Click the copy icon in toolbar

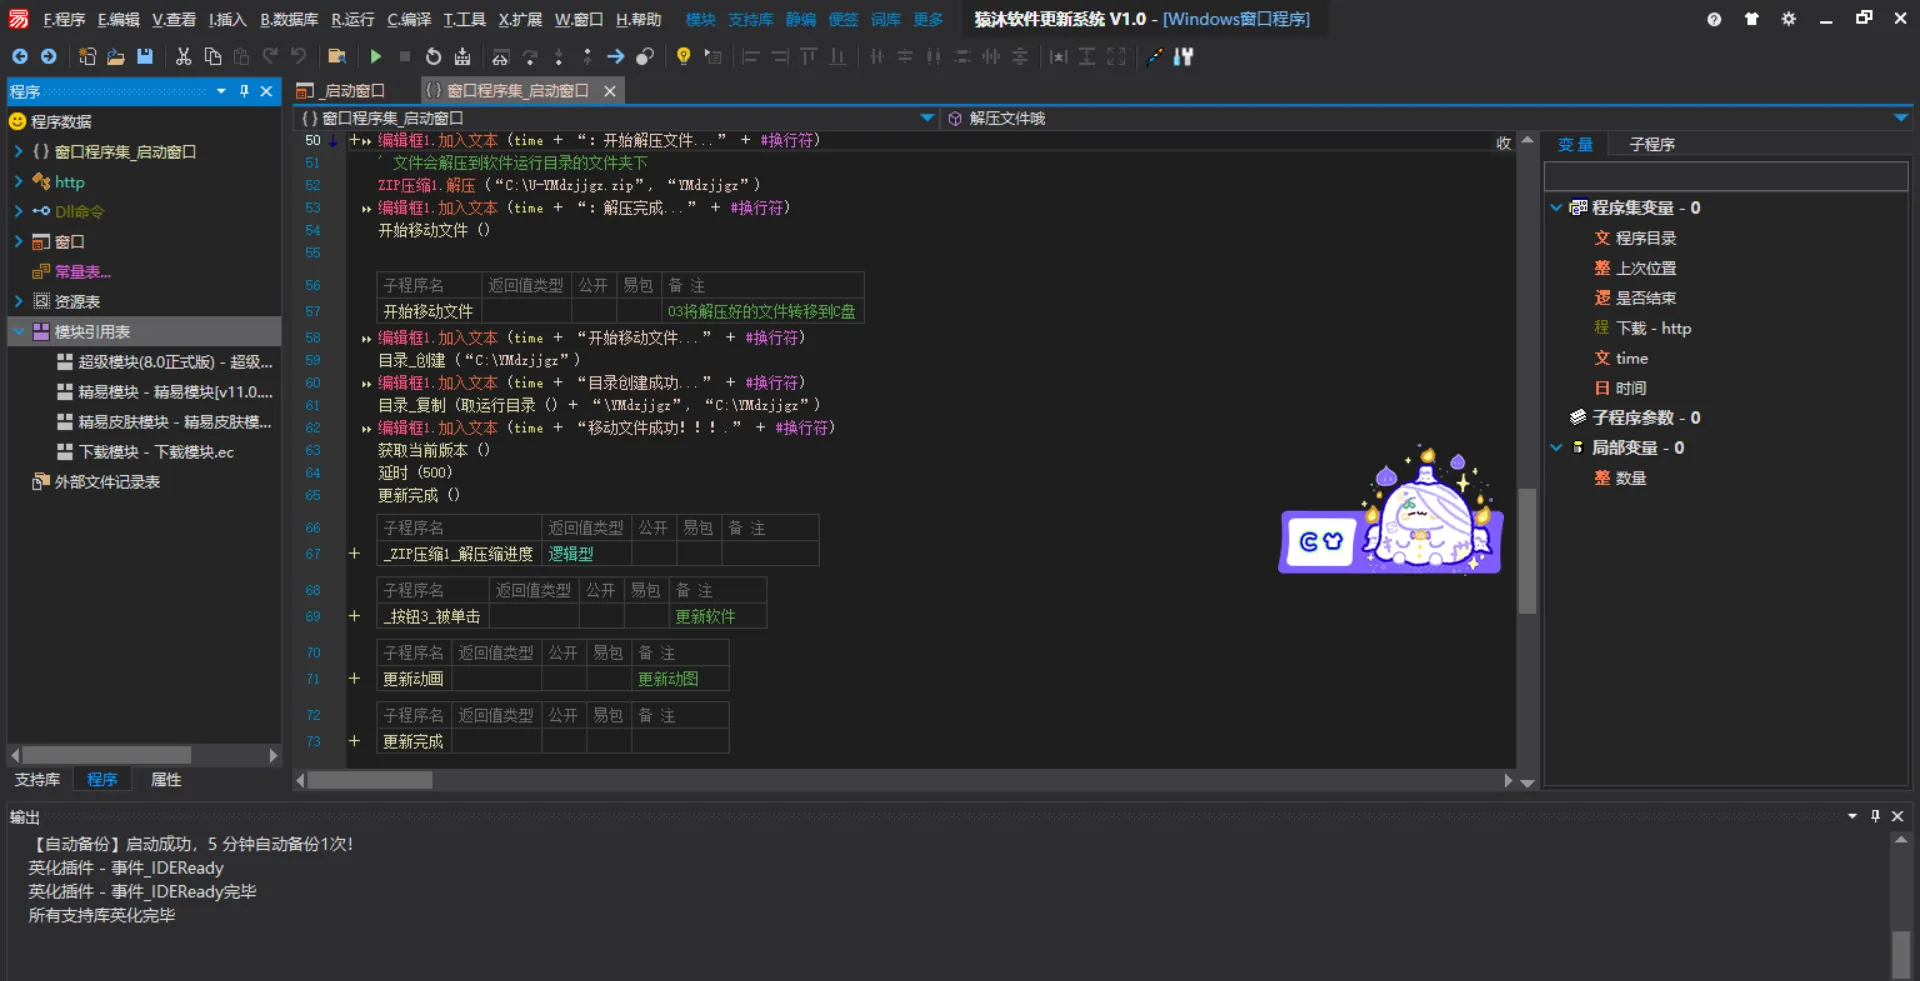212,57
